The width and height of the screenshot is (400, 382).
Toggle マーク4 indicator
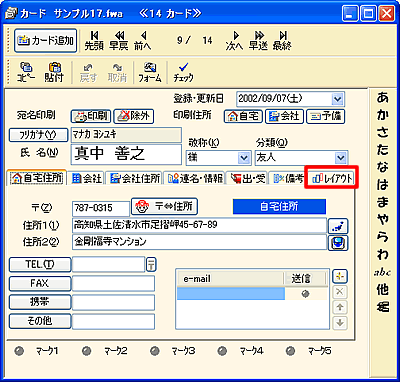[222, 351]
